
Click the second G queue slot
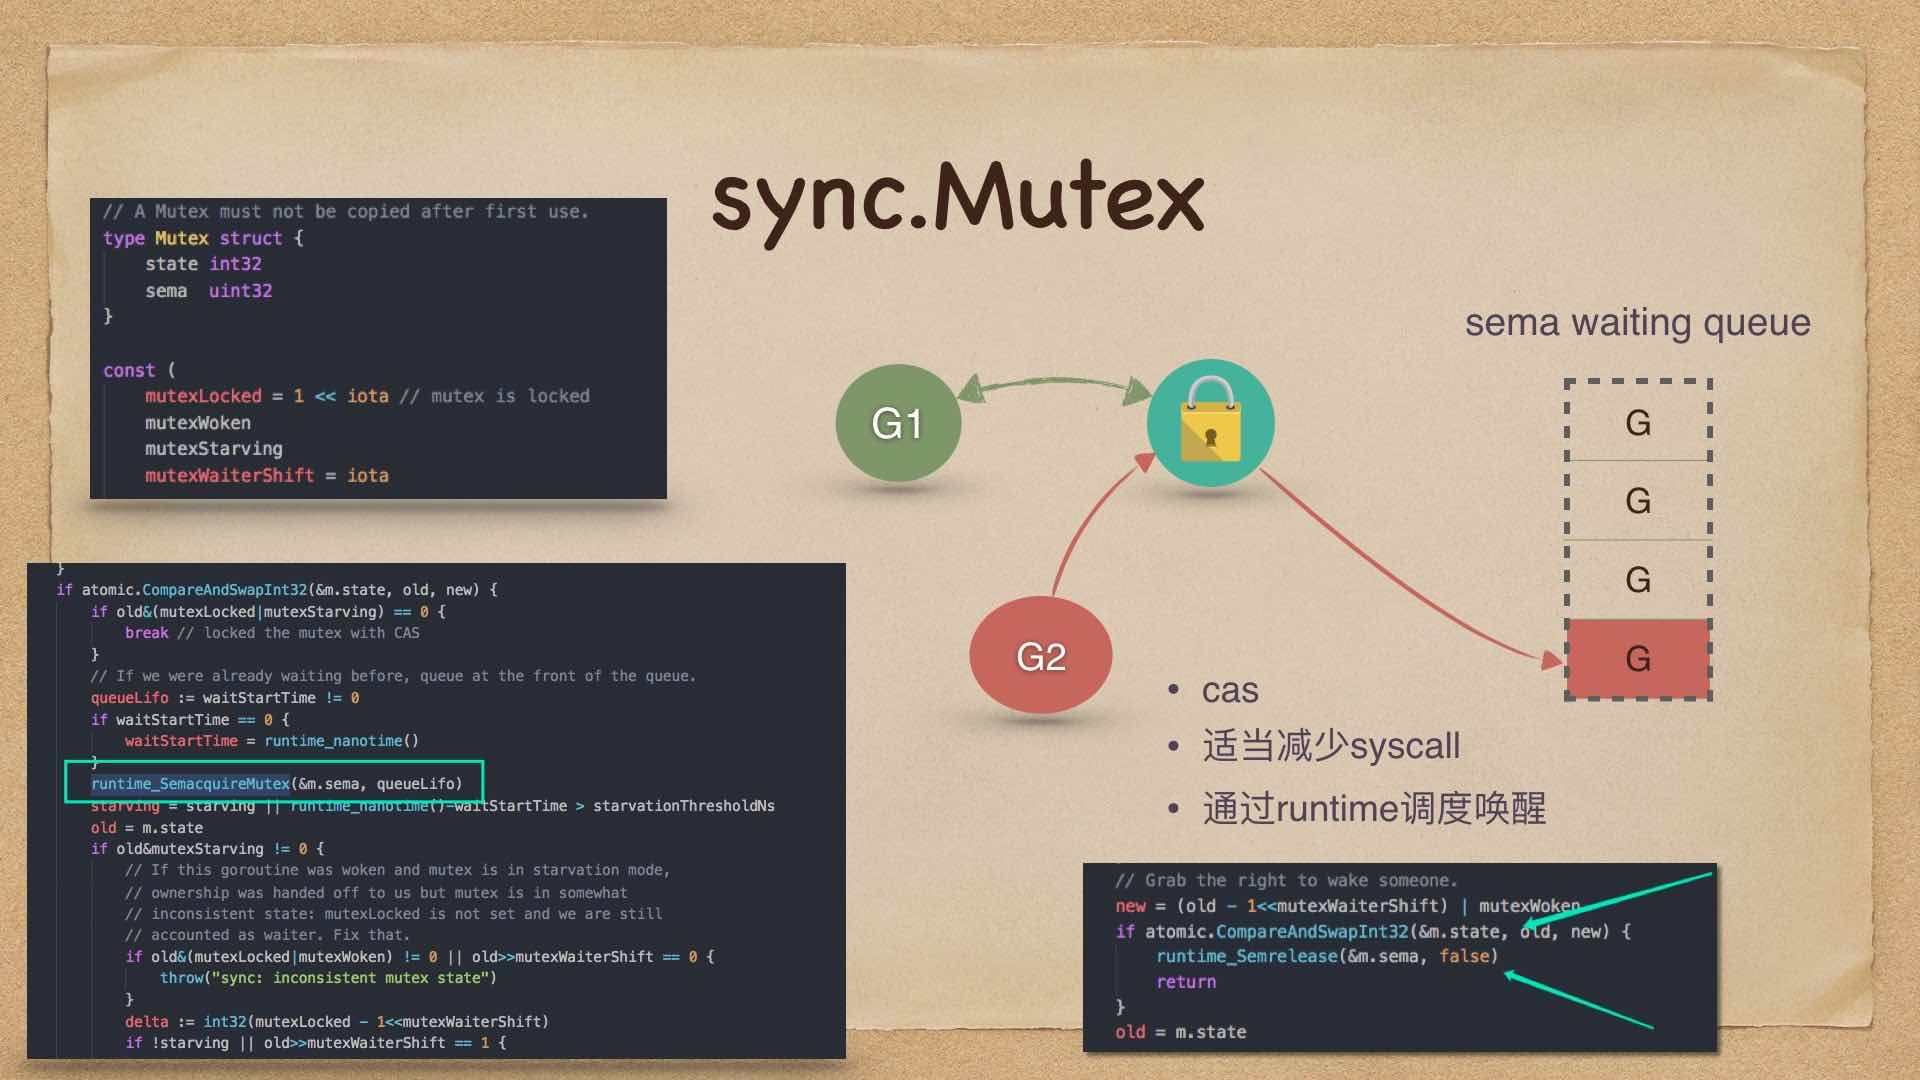tap(1638, 500)
